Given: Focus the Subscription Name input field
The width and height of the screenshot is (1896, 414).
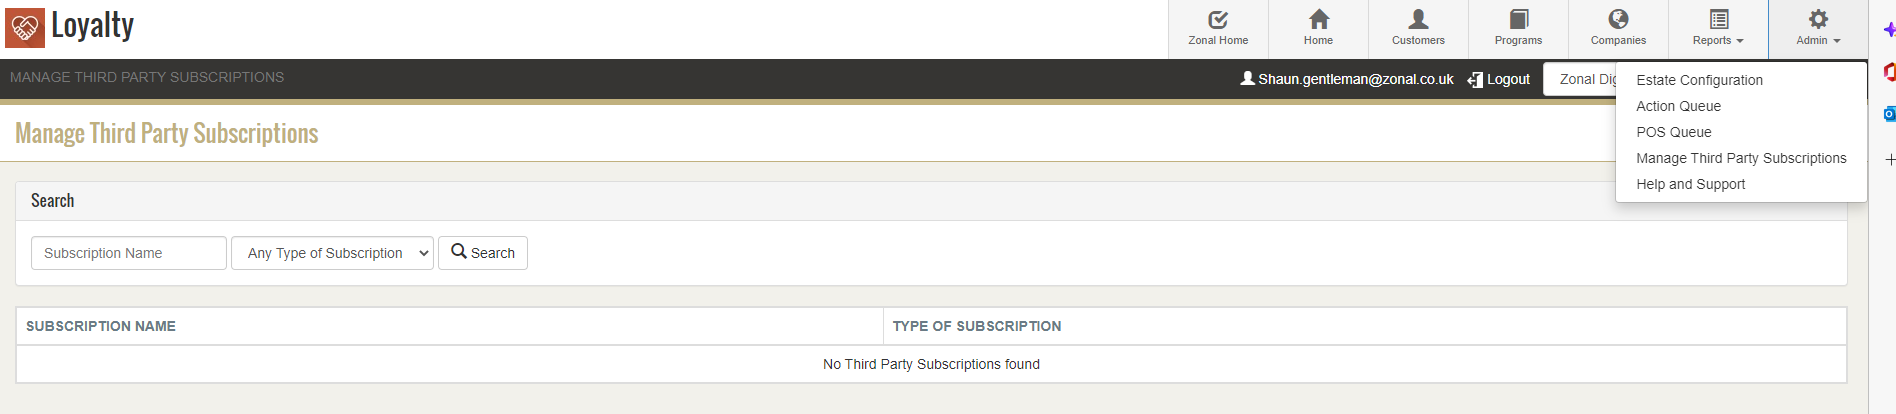Looking at the screenshot, I should click(129, 253).
